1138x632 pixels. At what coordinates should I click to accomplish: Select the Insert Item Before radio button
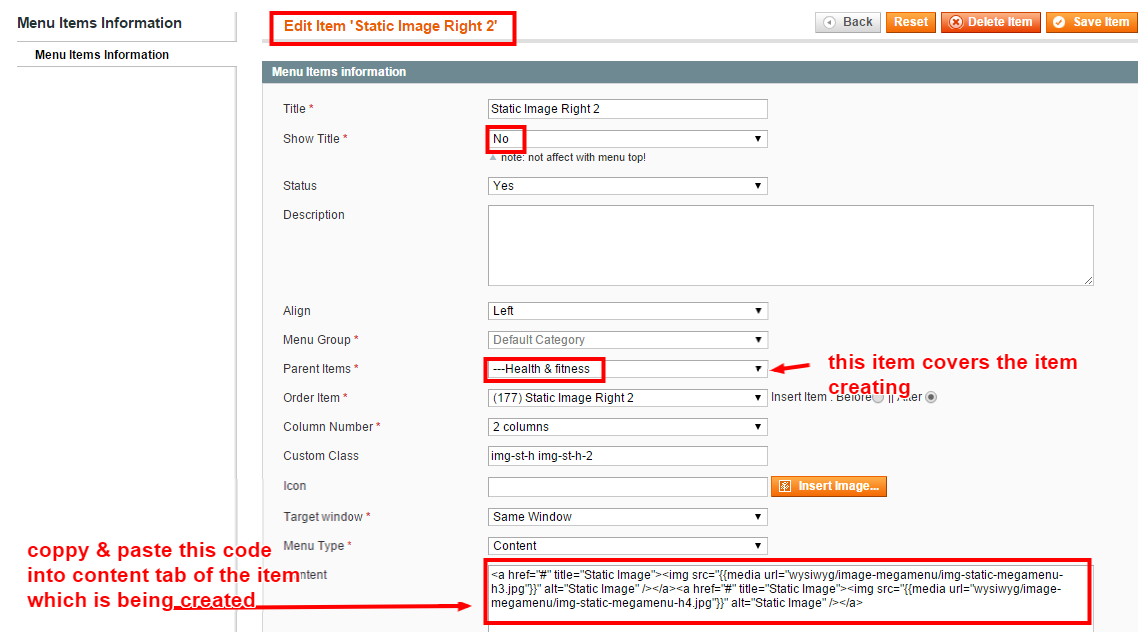click(878, 397)
